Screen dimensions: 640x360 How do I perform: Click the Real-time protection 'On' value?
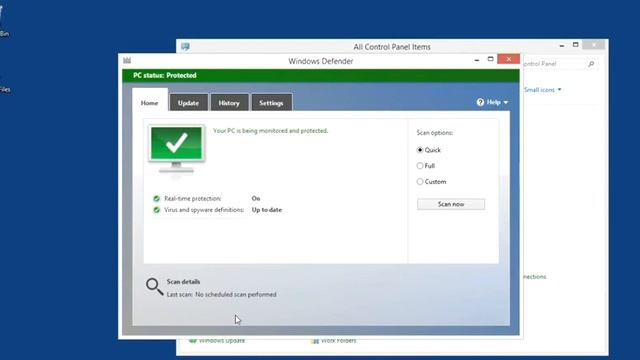256,198
